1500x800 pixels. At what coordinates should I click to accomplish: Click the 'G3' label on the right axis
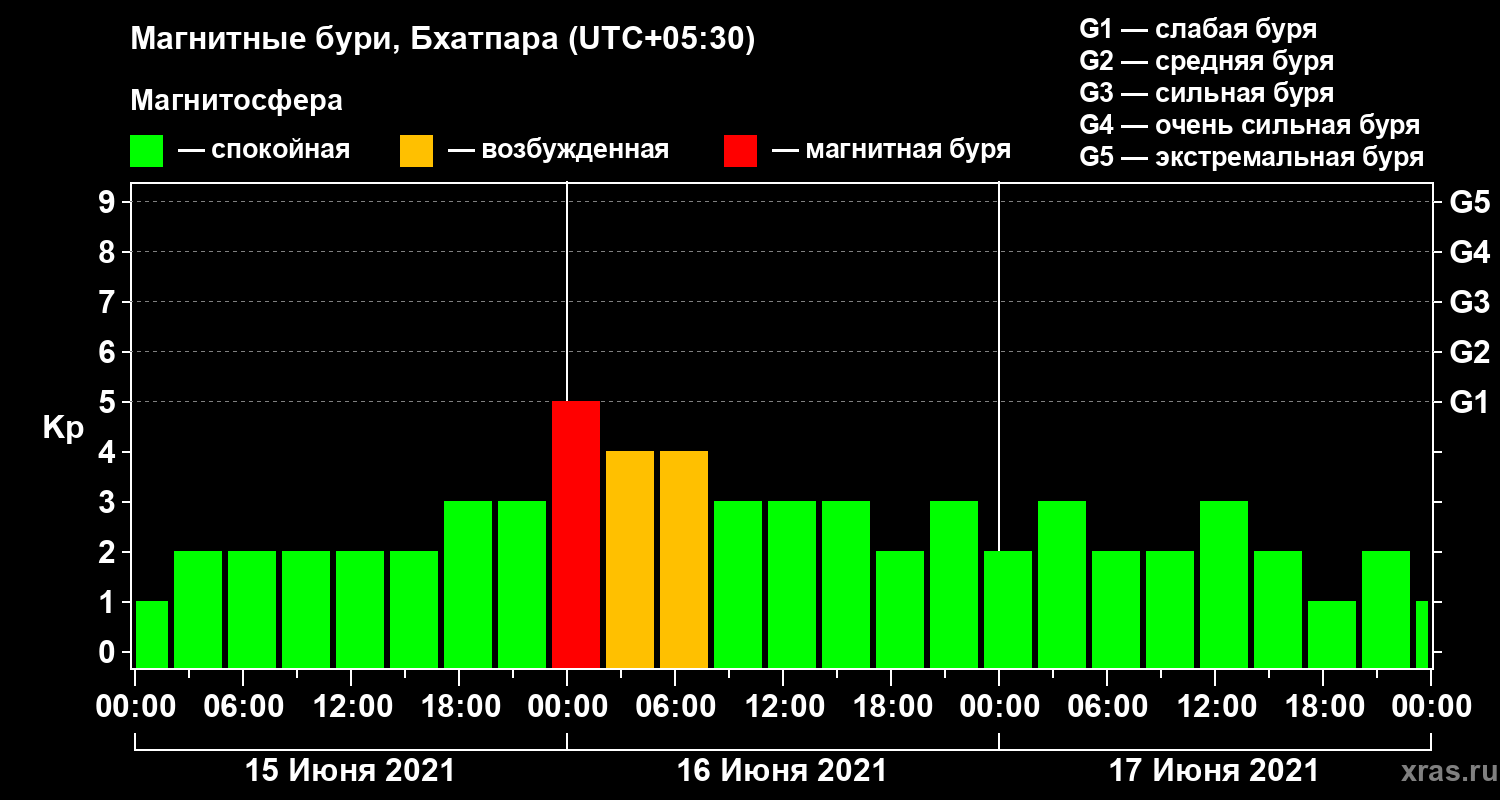(1469, 302)
